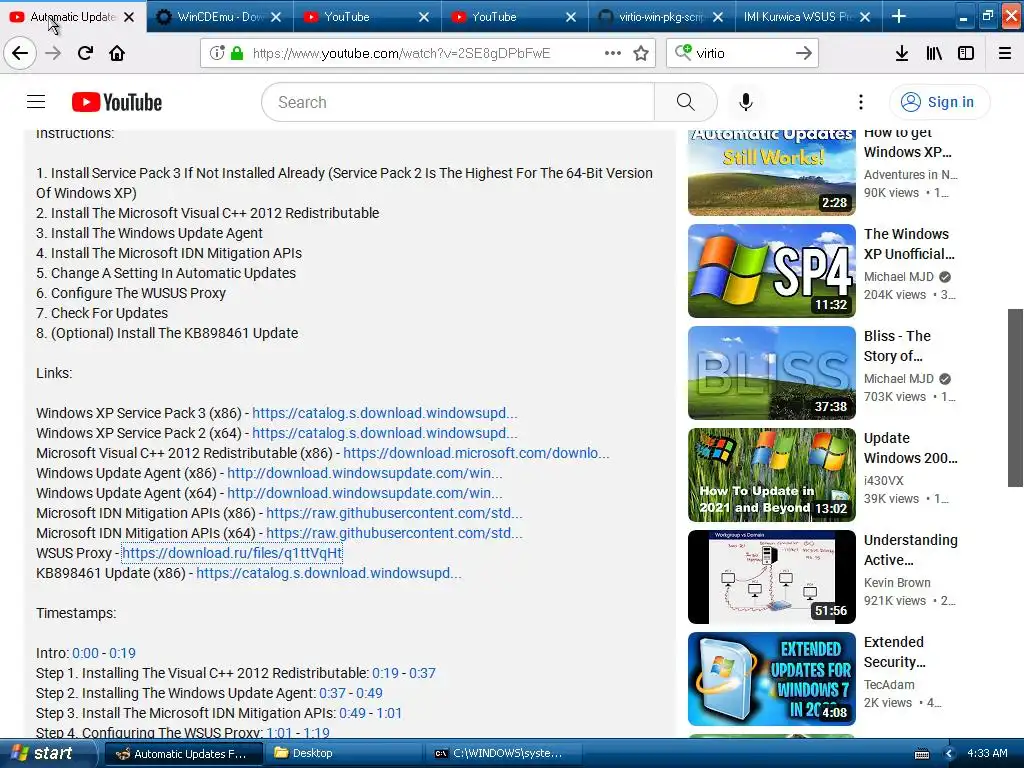Open Microsoft IDN Mitigation APIs x86 link
The height and width of the screenshot is (768, 1024).
point(394,513)
